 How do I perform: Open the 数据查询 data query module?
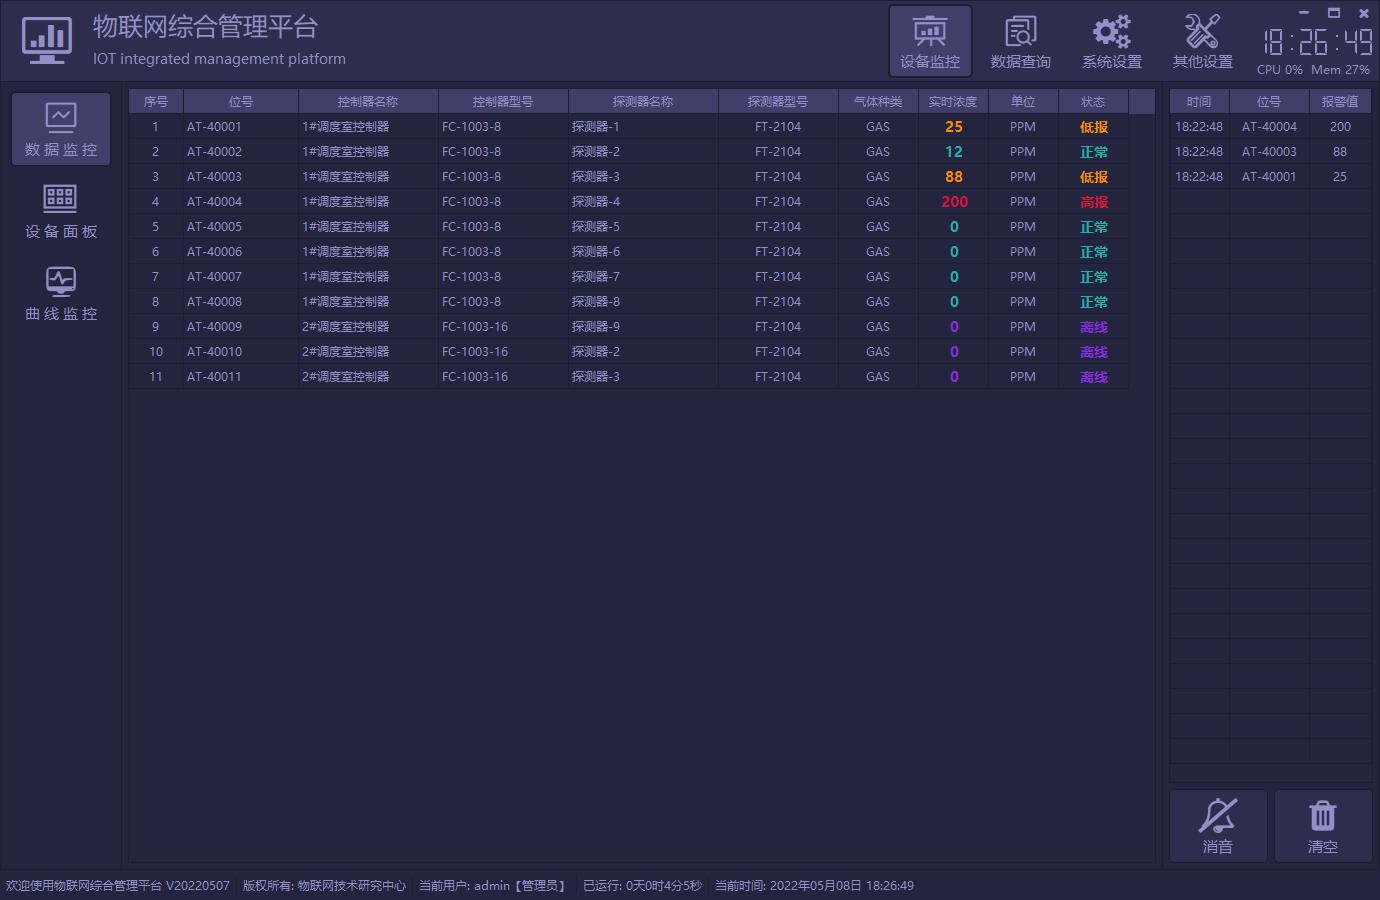point(1020,41)
